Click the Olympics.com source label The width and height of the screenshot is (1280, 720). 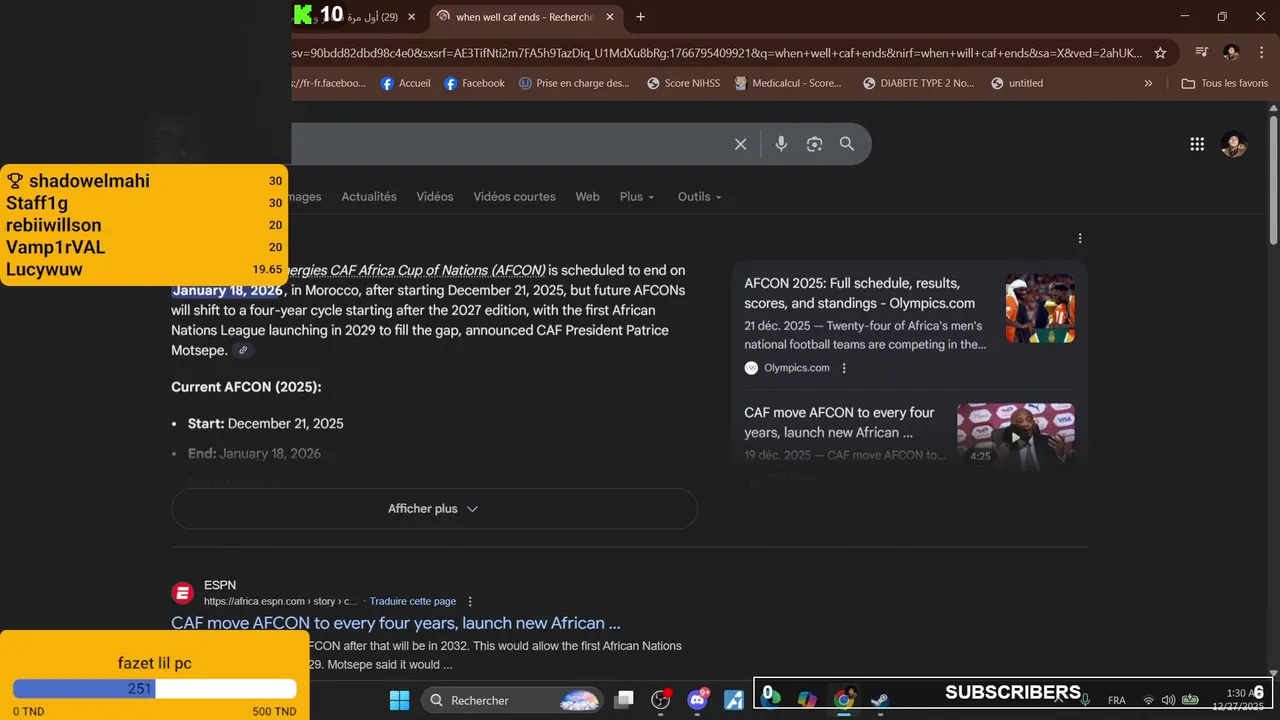click(x=797, y=368)
